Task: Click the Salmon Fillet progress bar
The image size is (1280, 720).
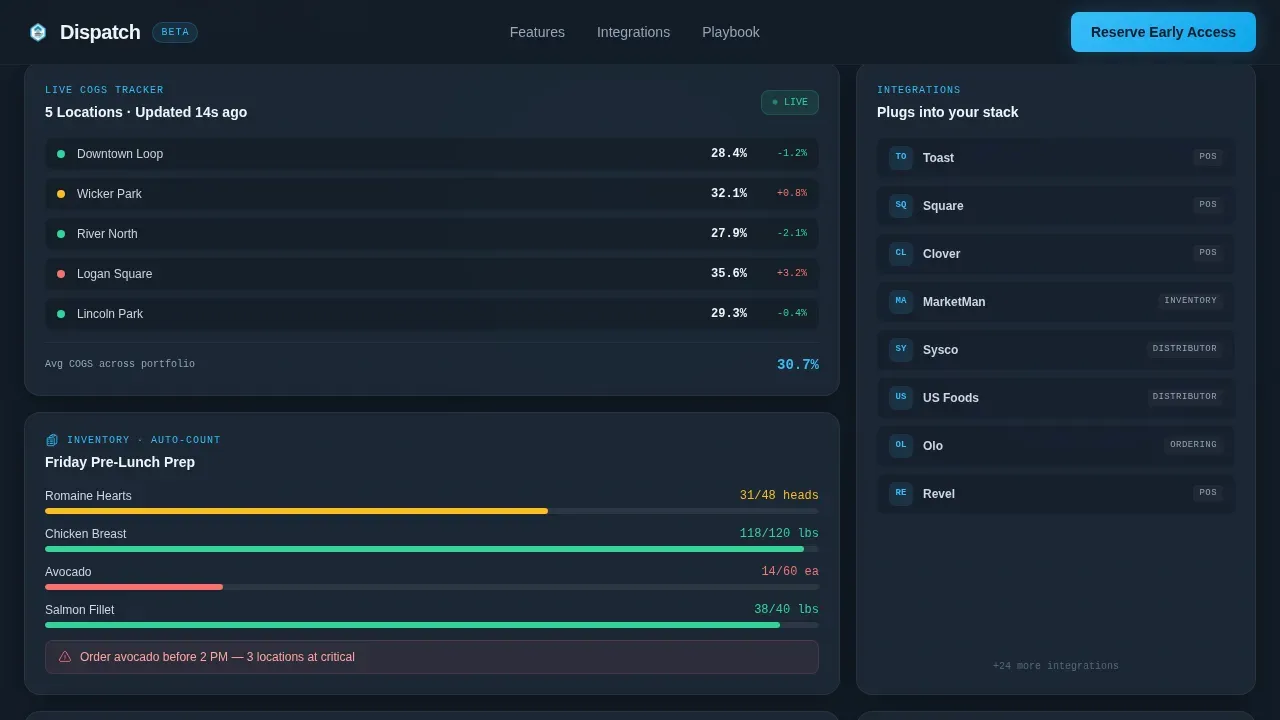Action: click(x=432, y=625)
